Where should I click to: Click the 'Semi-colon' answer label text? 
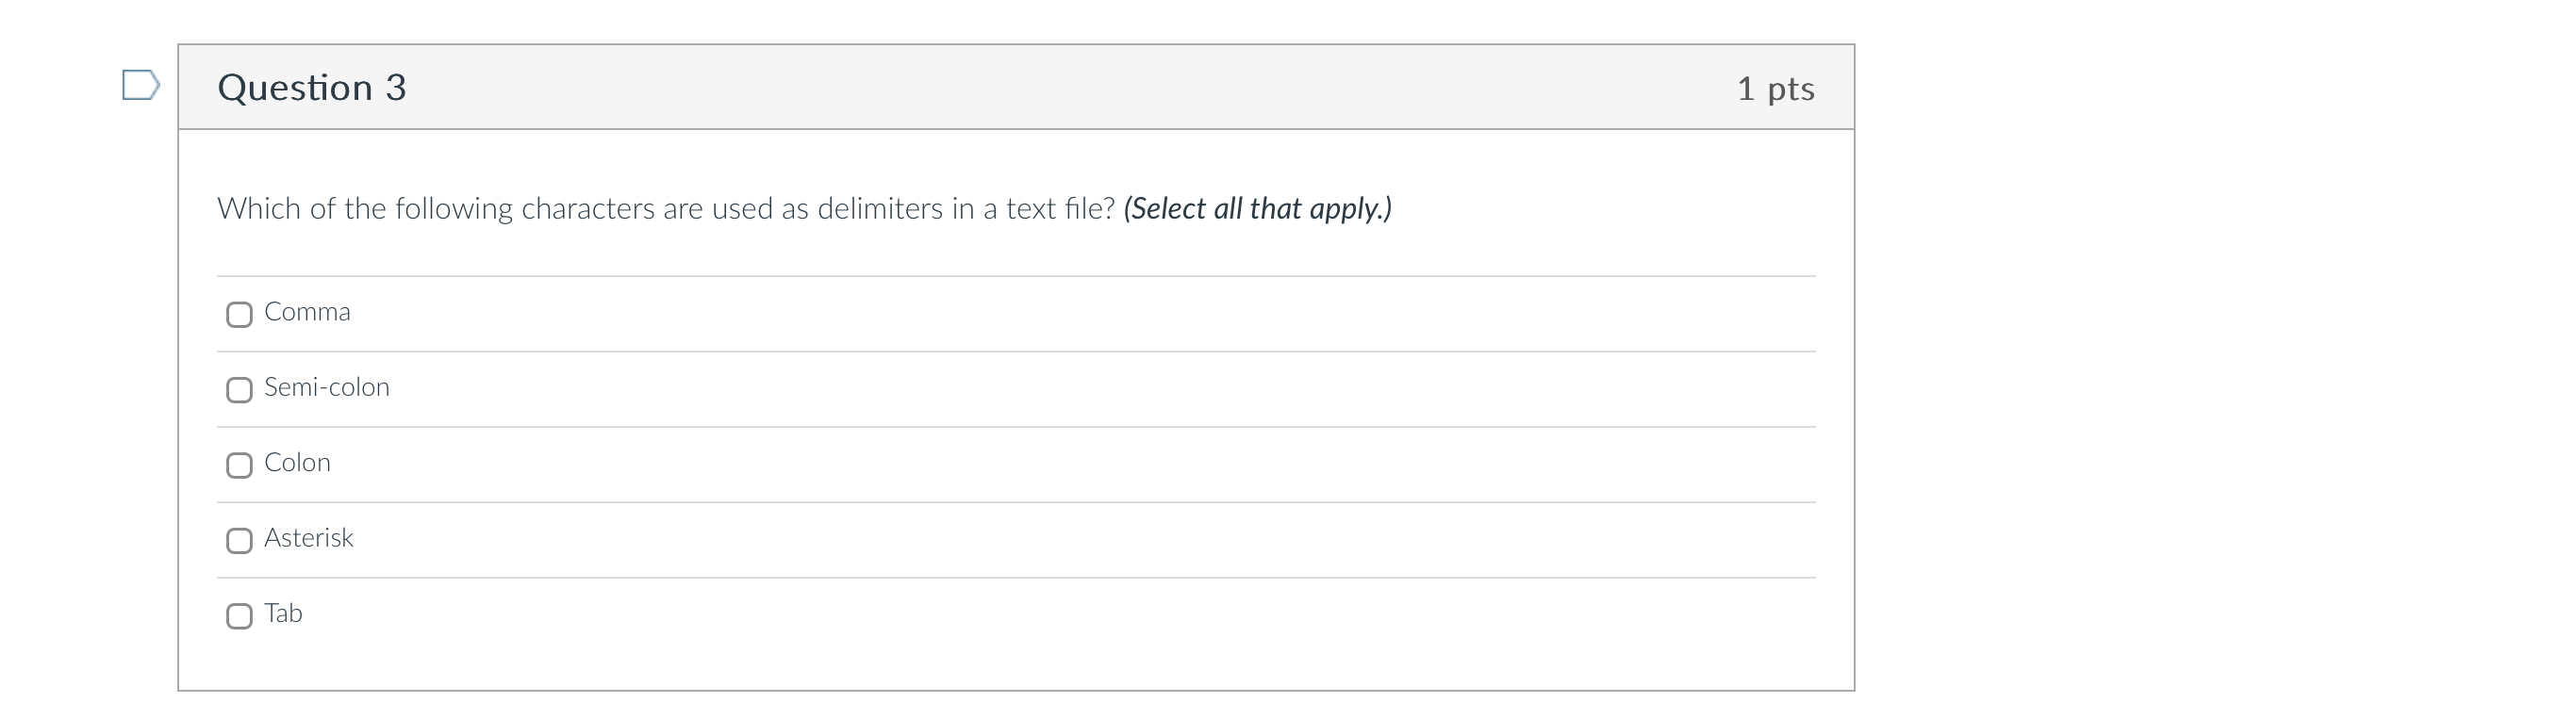(326, 387)
